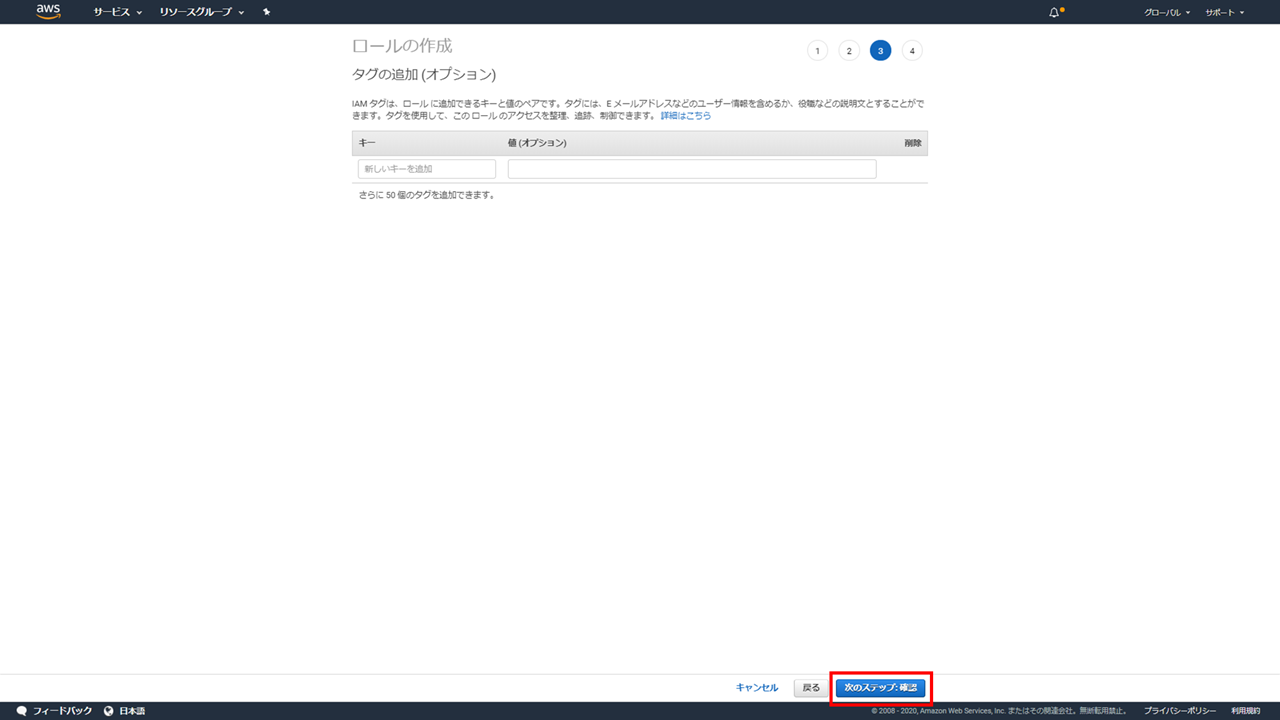Open the notifications bell icon
Viewport: 1280px width, 720px height.
1054,12
